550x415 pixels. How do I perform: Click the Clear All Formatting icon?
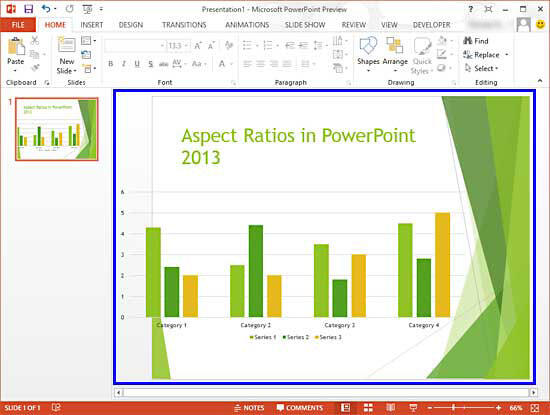[x=229, y=45]
